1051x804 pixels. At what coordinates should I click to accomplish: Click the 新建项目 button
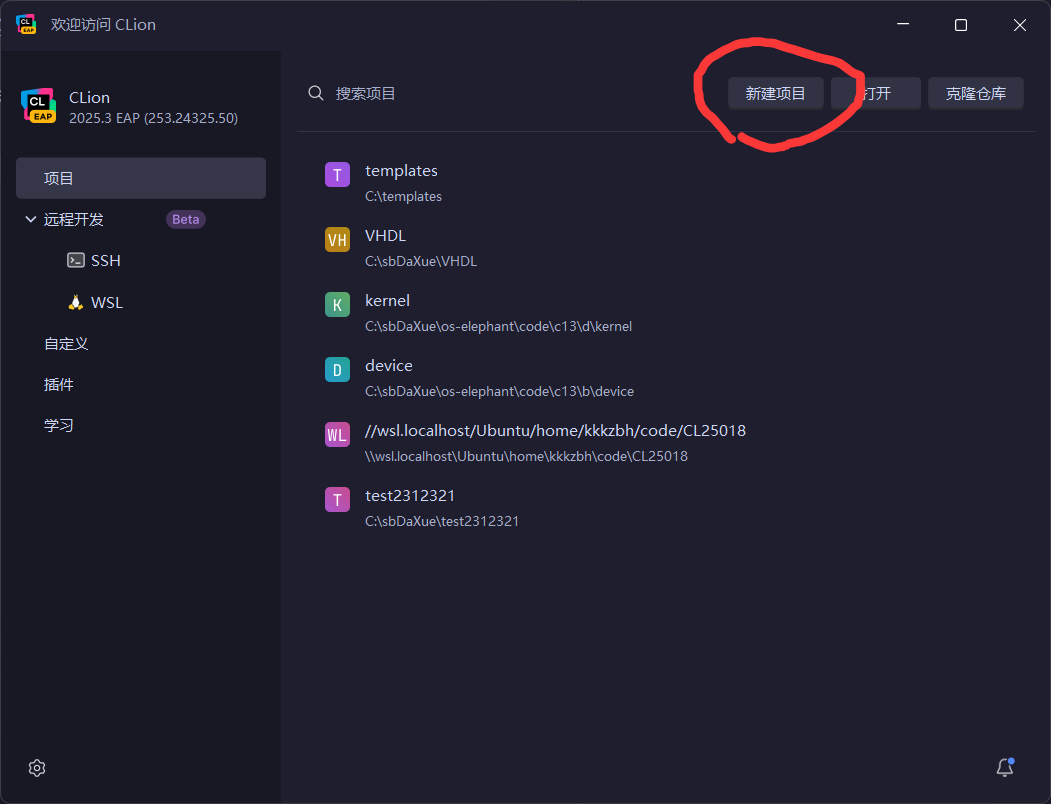[775, 93]
